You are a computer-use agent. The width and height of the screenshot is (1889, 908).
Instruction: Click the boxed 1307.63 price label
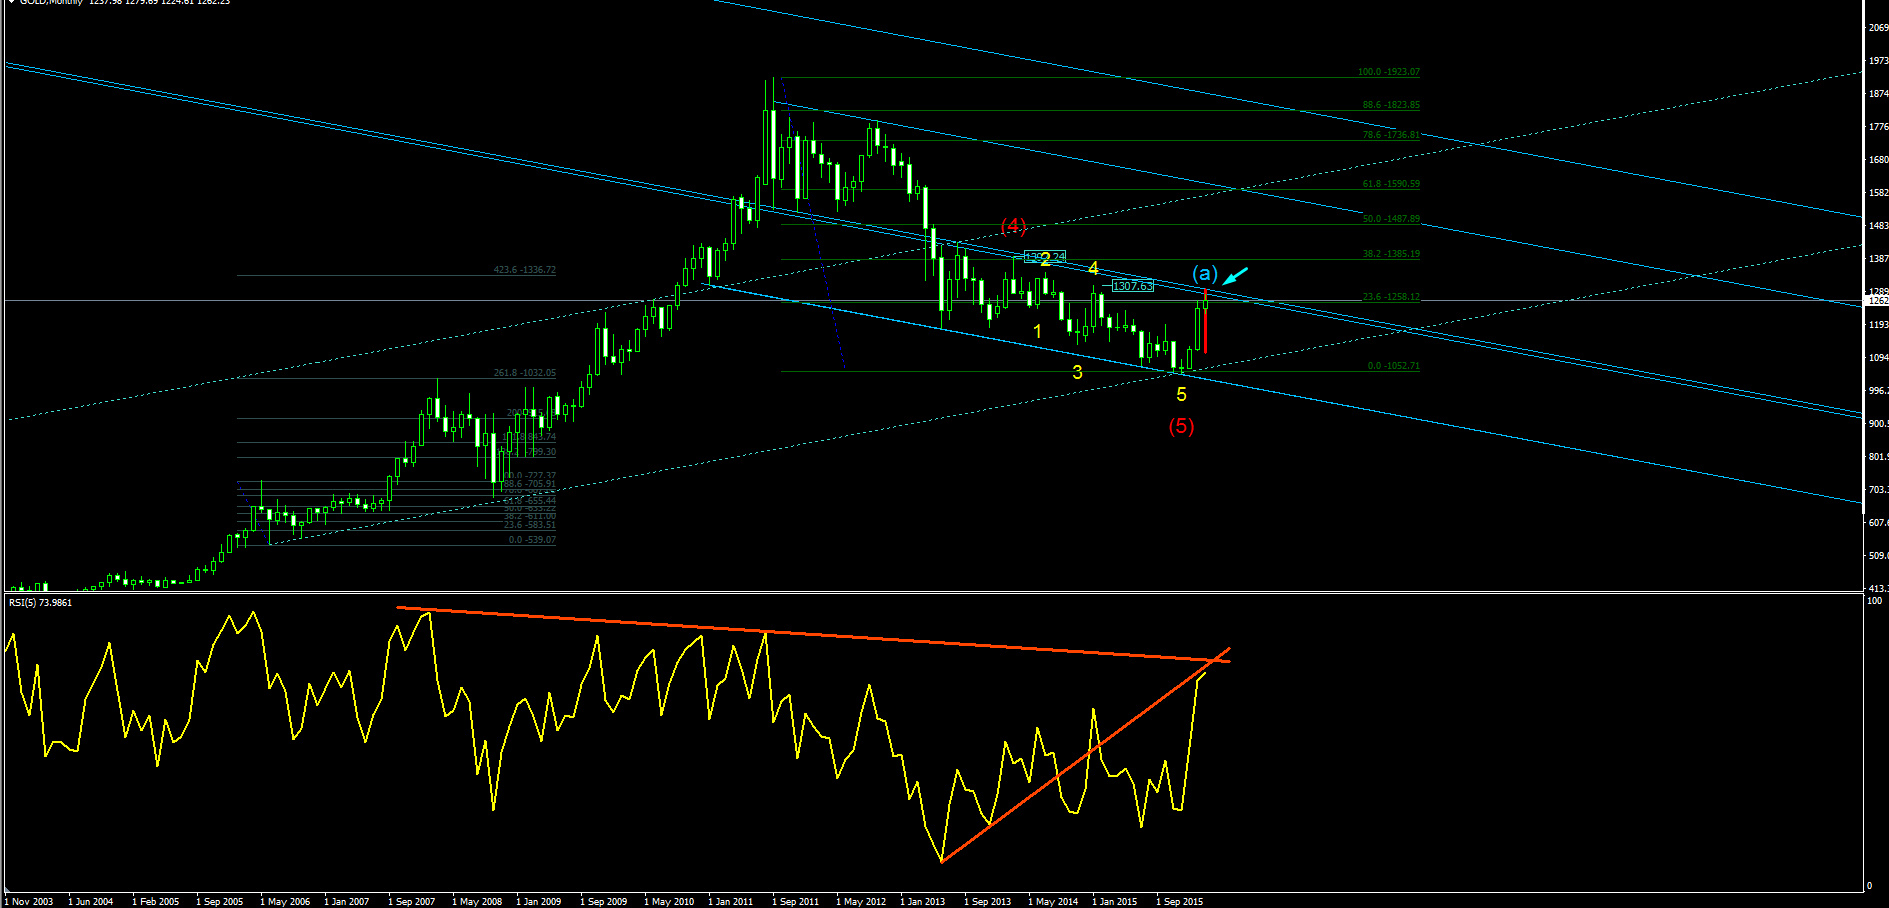(1132, 286)
